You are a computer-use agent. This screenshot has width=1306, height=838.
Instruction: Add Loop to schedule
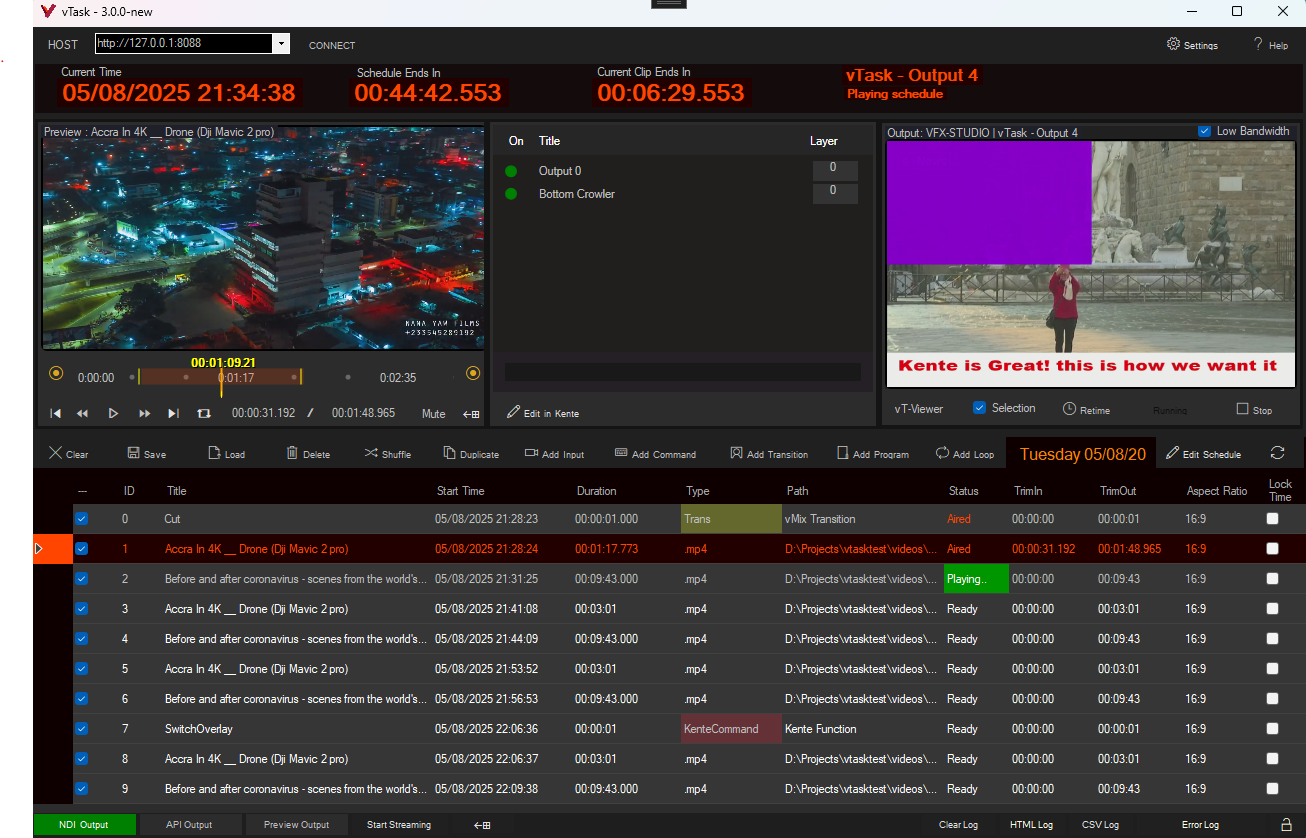[x=965, y=454]
